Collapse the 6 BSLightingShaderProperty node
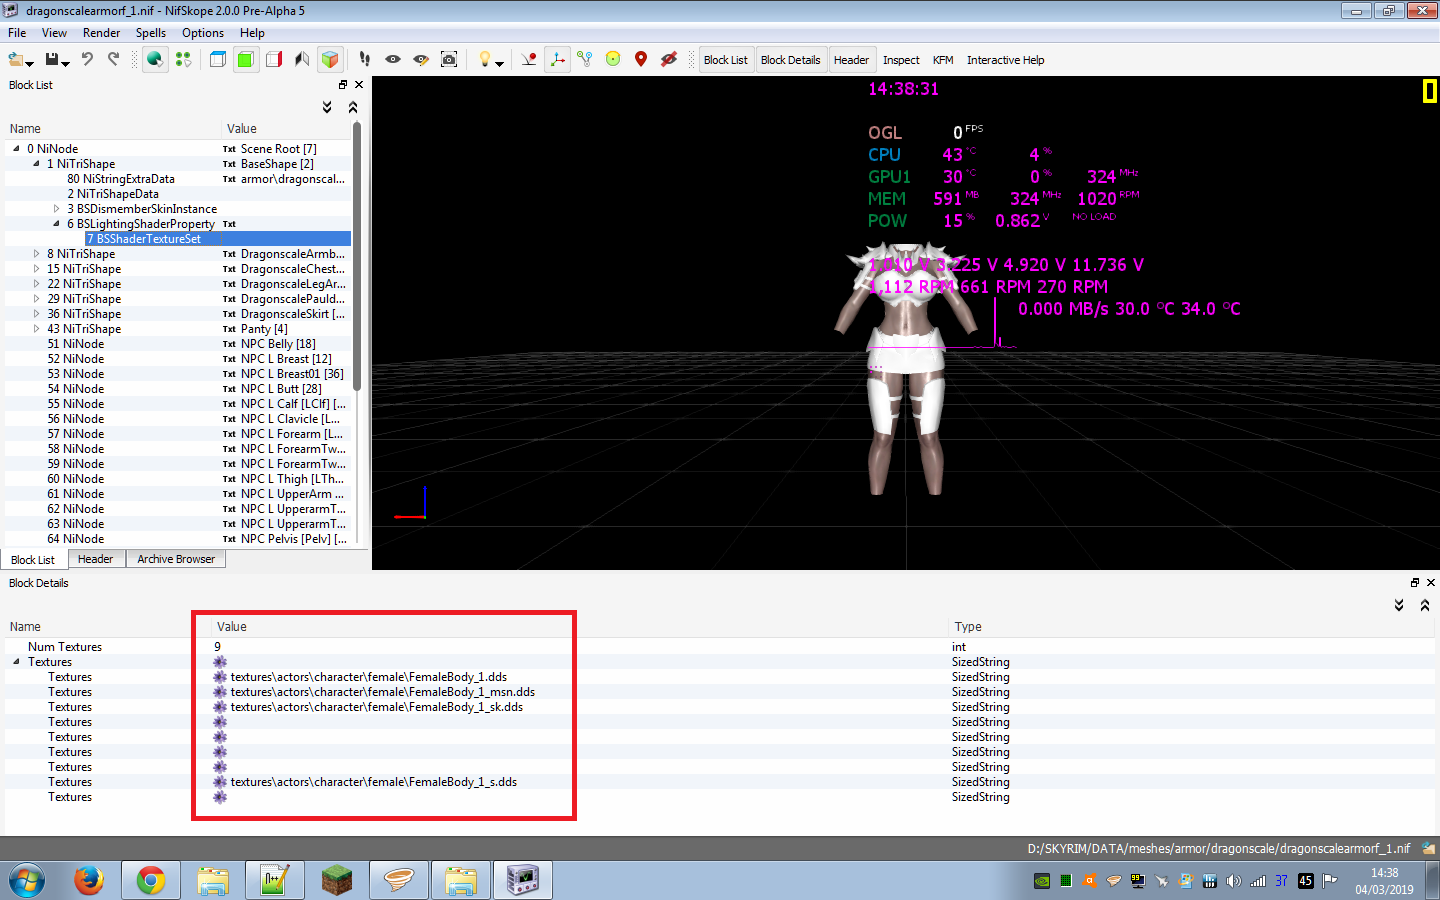The image size is (1440, 900). [x=56, y=223]
